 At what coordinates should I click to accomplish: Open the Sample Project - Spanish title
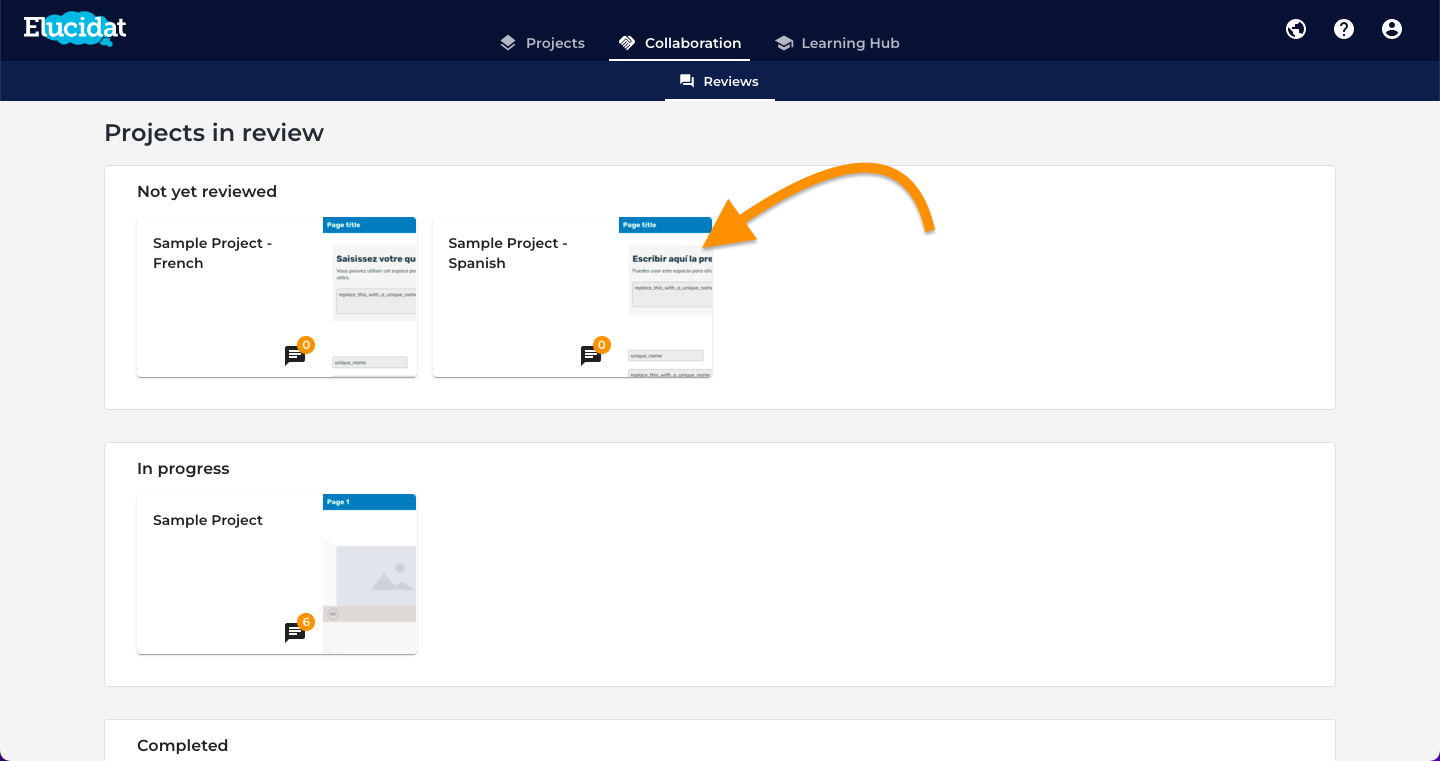coord(508,253)
